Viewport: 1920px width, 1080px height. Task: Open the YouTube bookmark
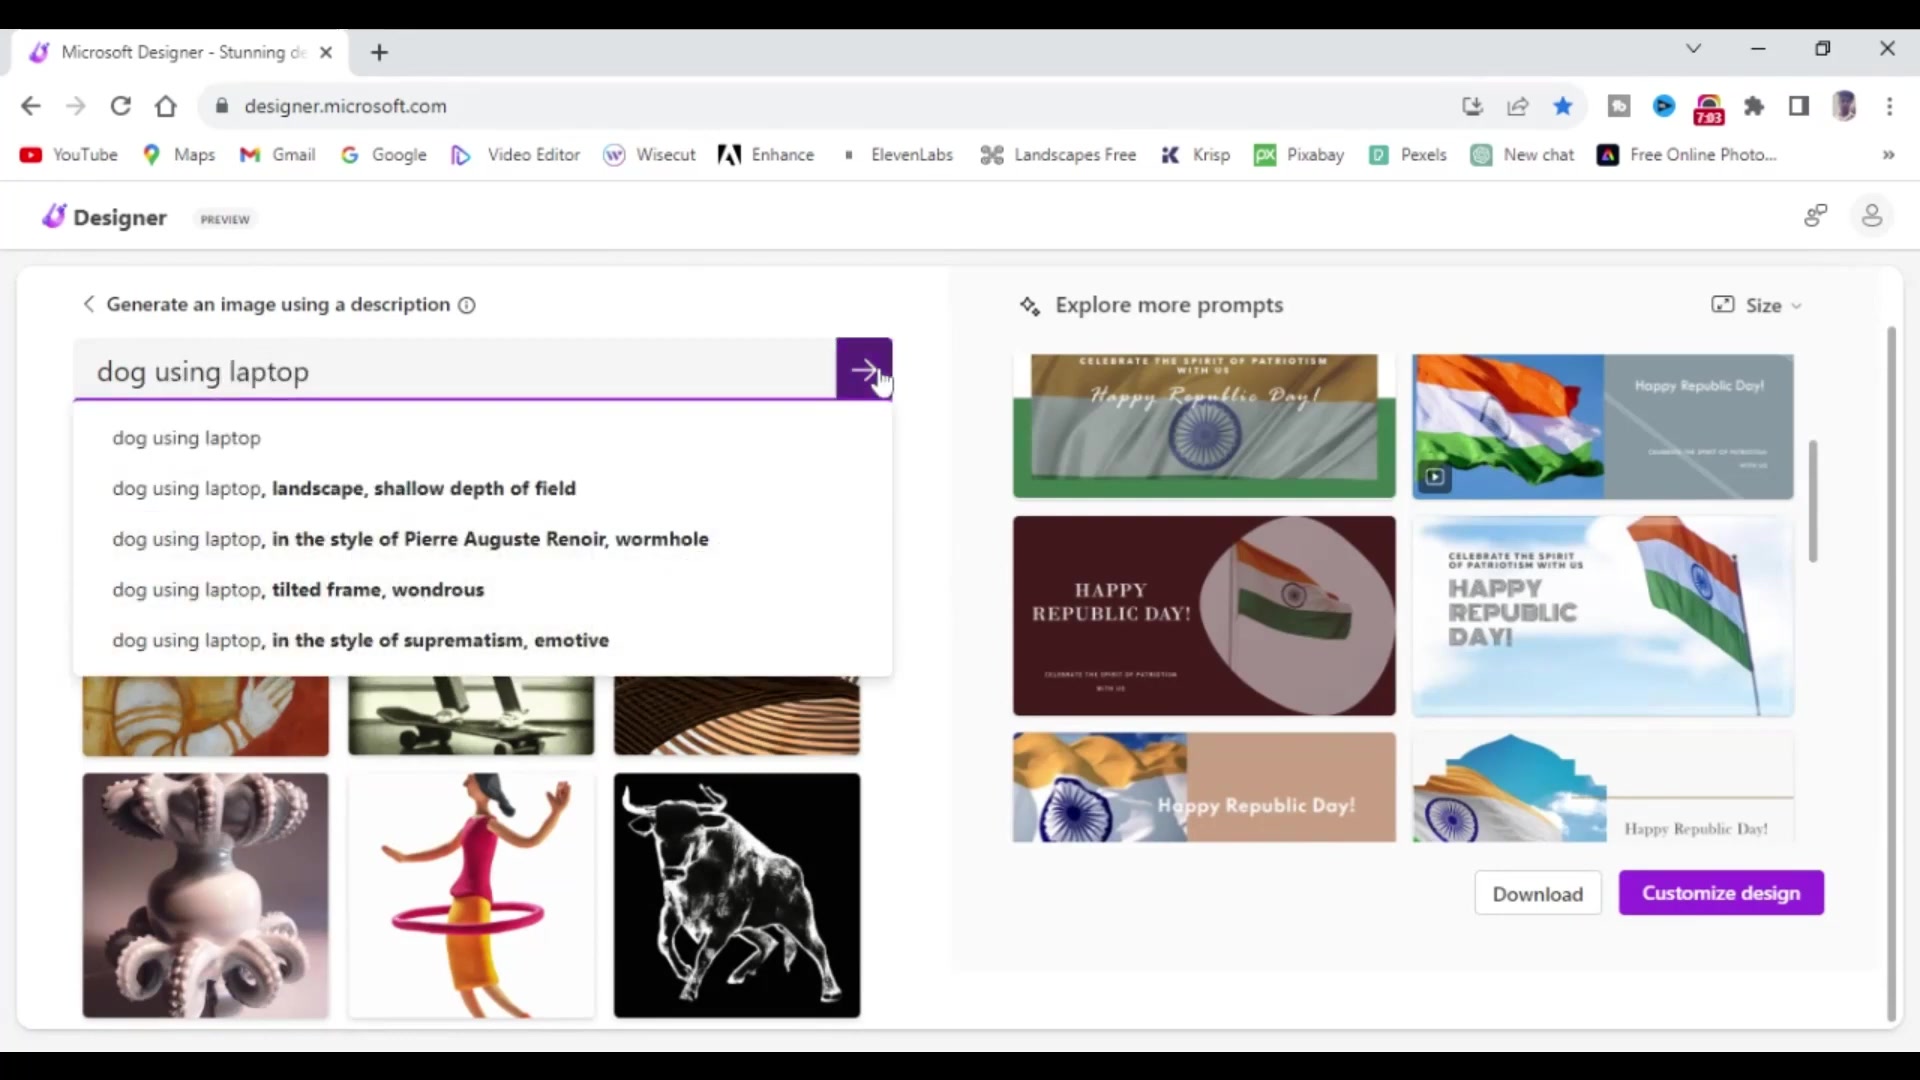click(x=69, y=155)
